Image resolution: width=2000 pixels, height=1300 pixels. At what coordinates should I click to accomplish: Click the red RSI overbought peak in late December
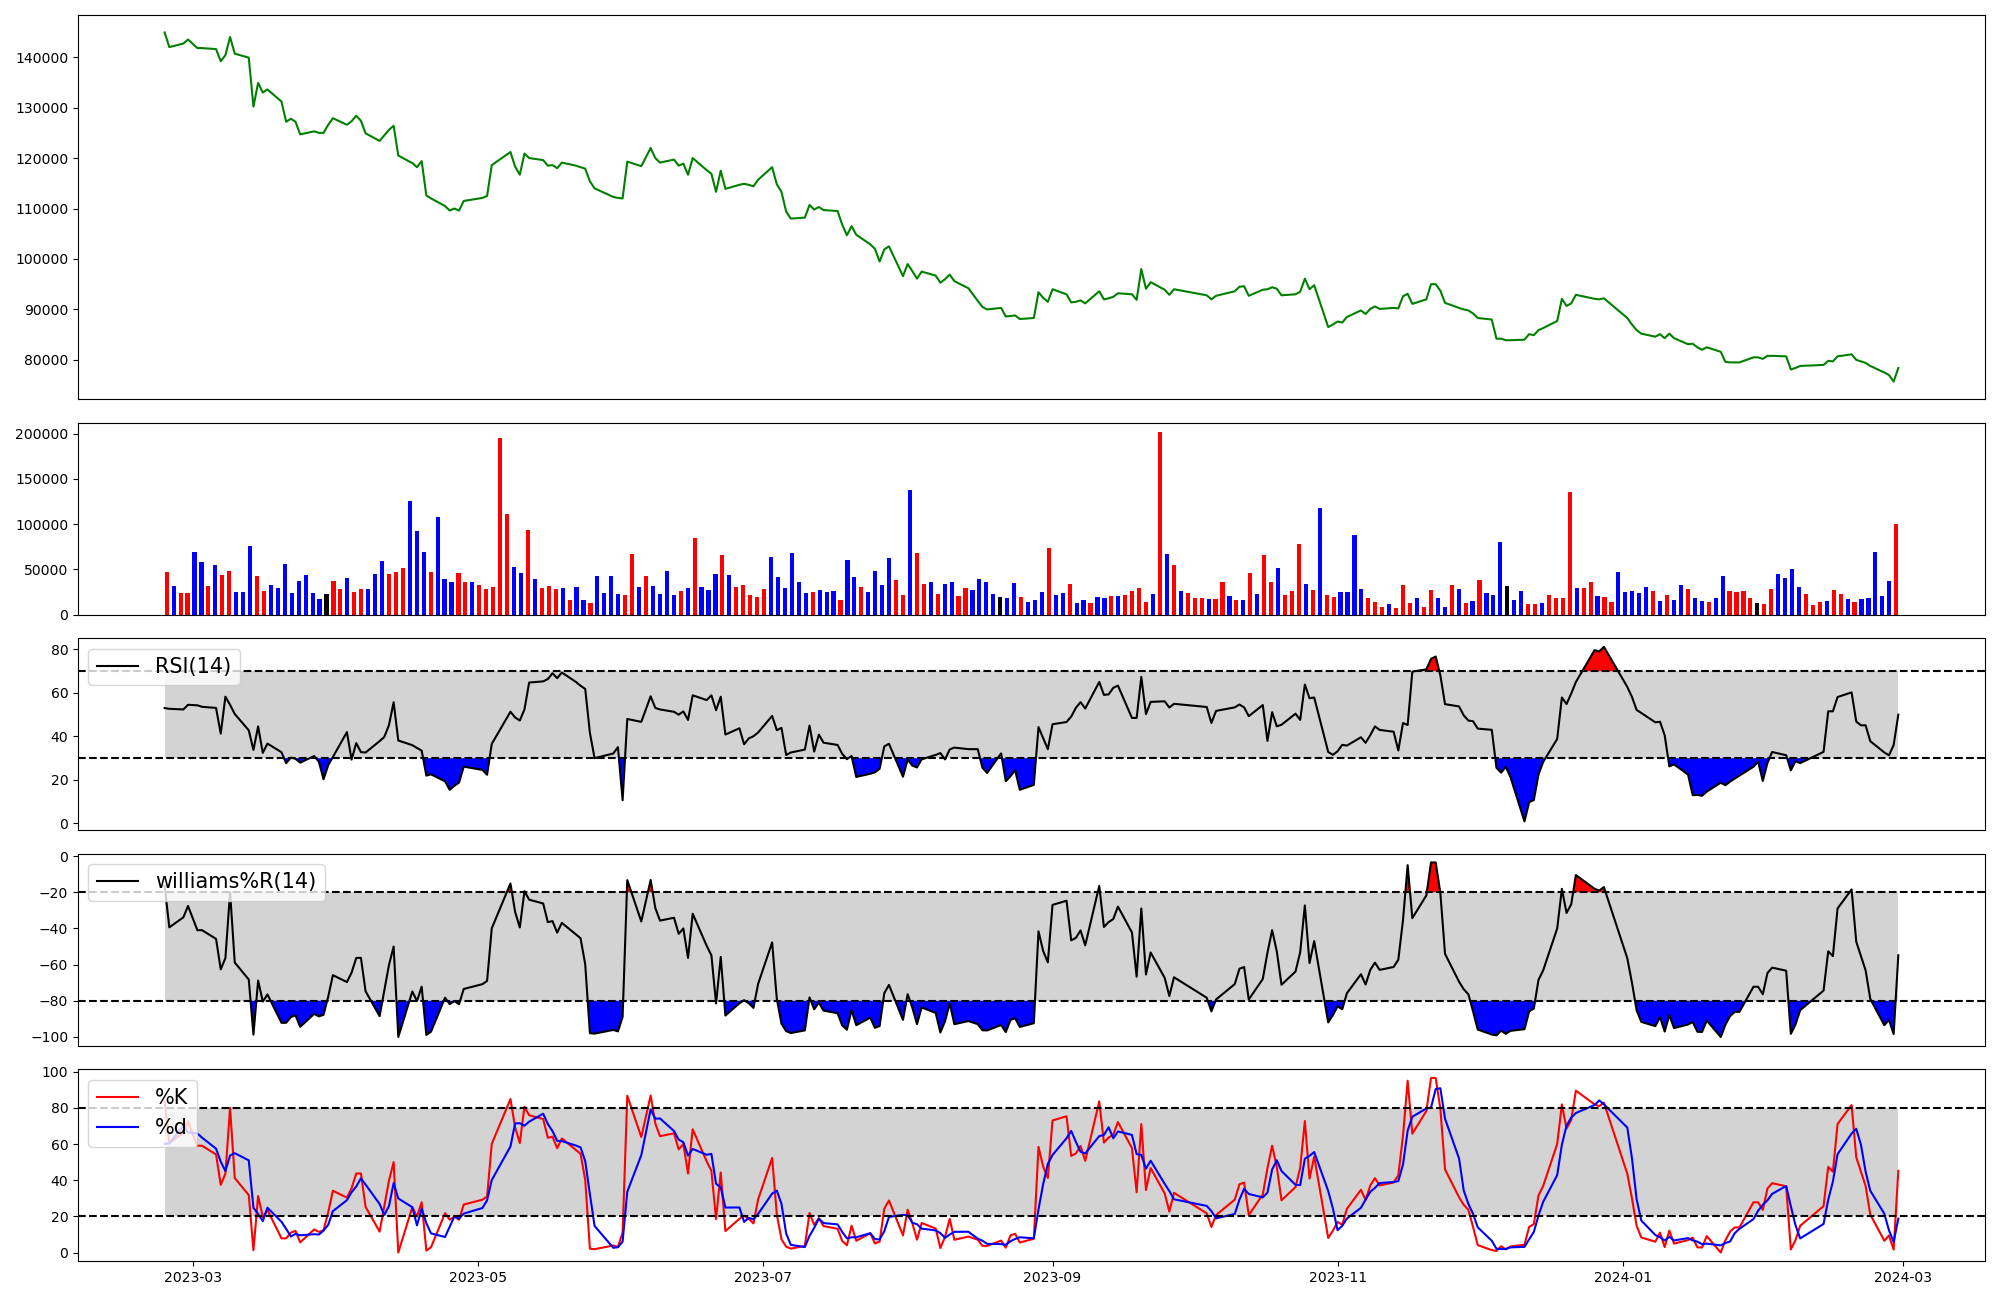1600,660
